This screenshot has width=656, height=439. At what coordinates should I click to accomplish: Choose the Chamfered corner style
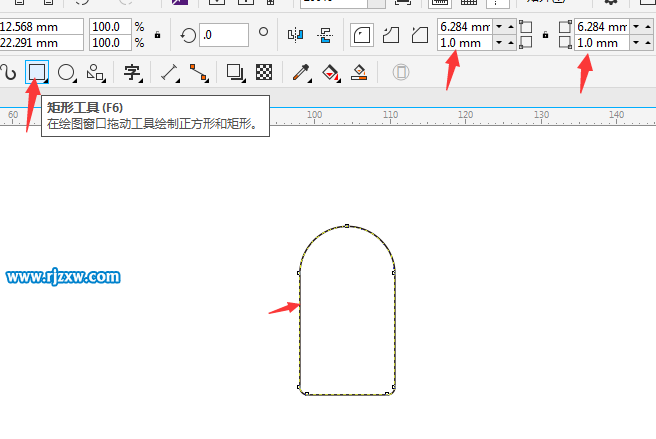point(420,35)
